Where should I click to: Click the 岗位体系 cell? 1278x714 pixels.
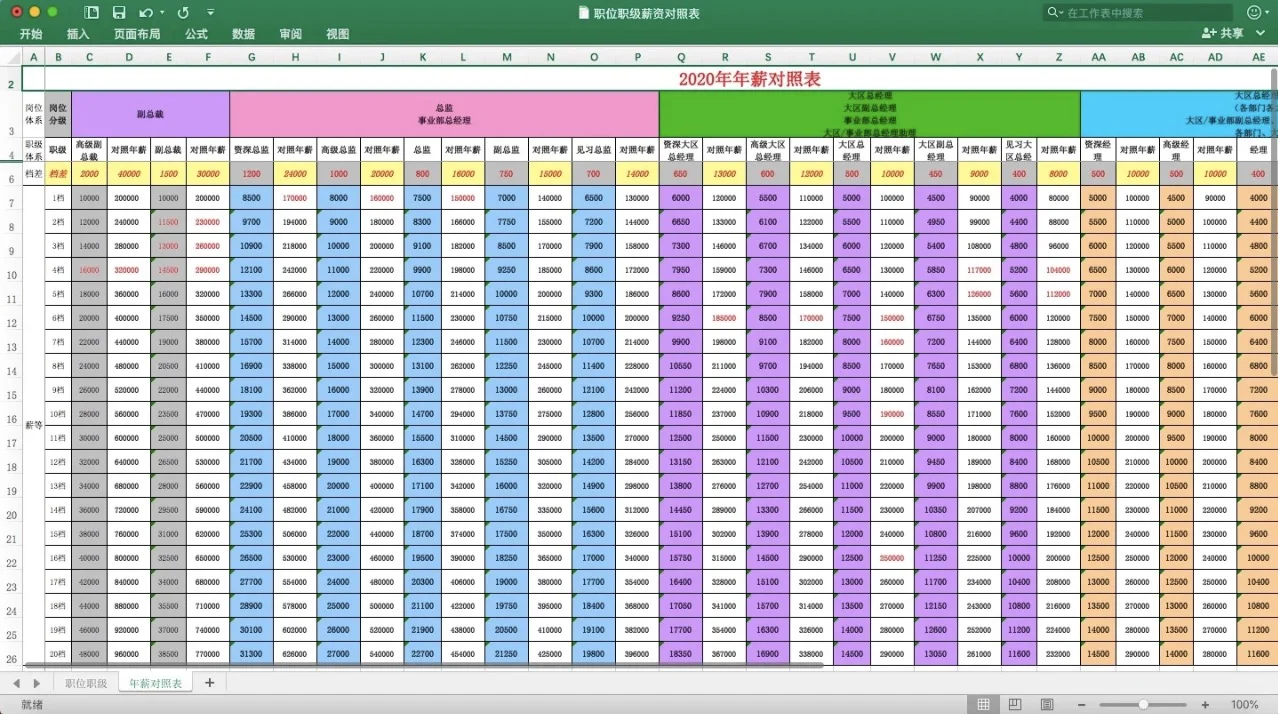coord(33,115)
